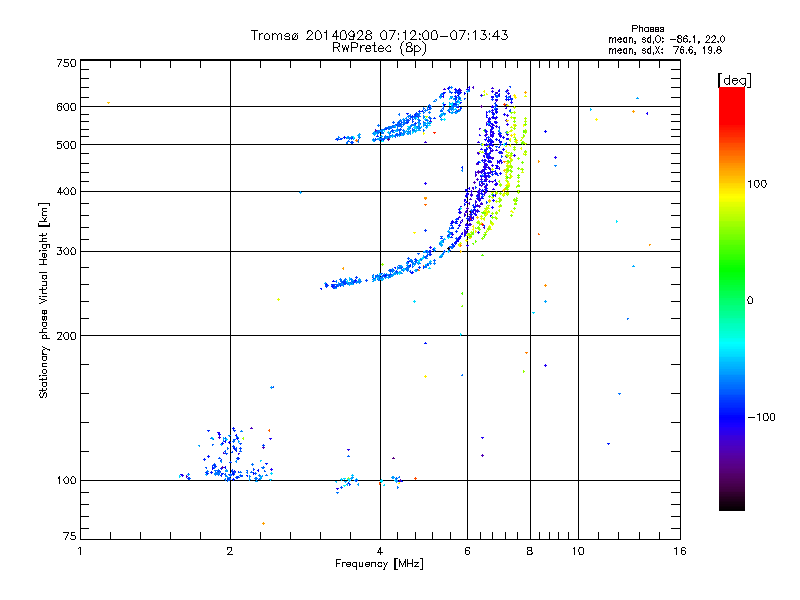800x600 pixels.
Task: Click the 'Frequency [MHz]' axis label
Action: (x=379, y=564)
